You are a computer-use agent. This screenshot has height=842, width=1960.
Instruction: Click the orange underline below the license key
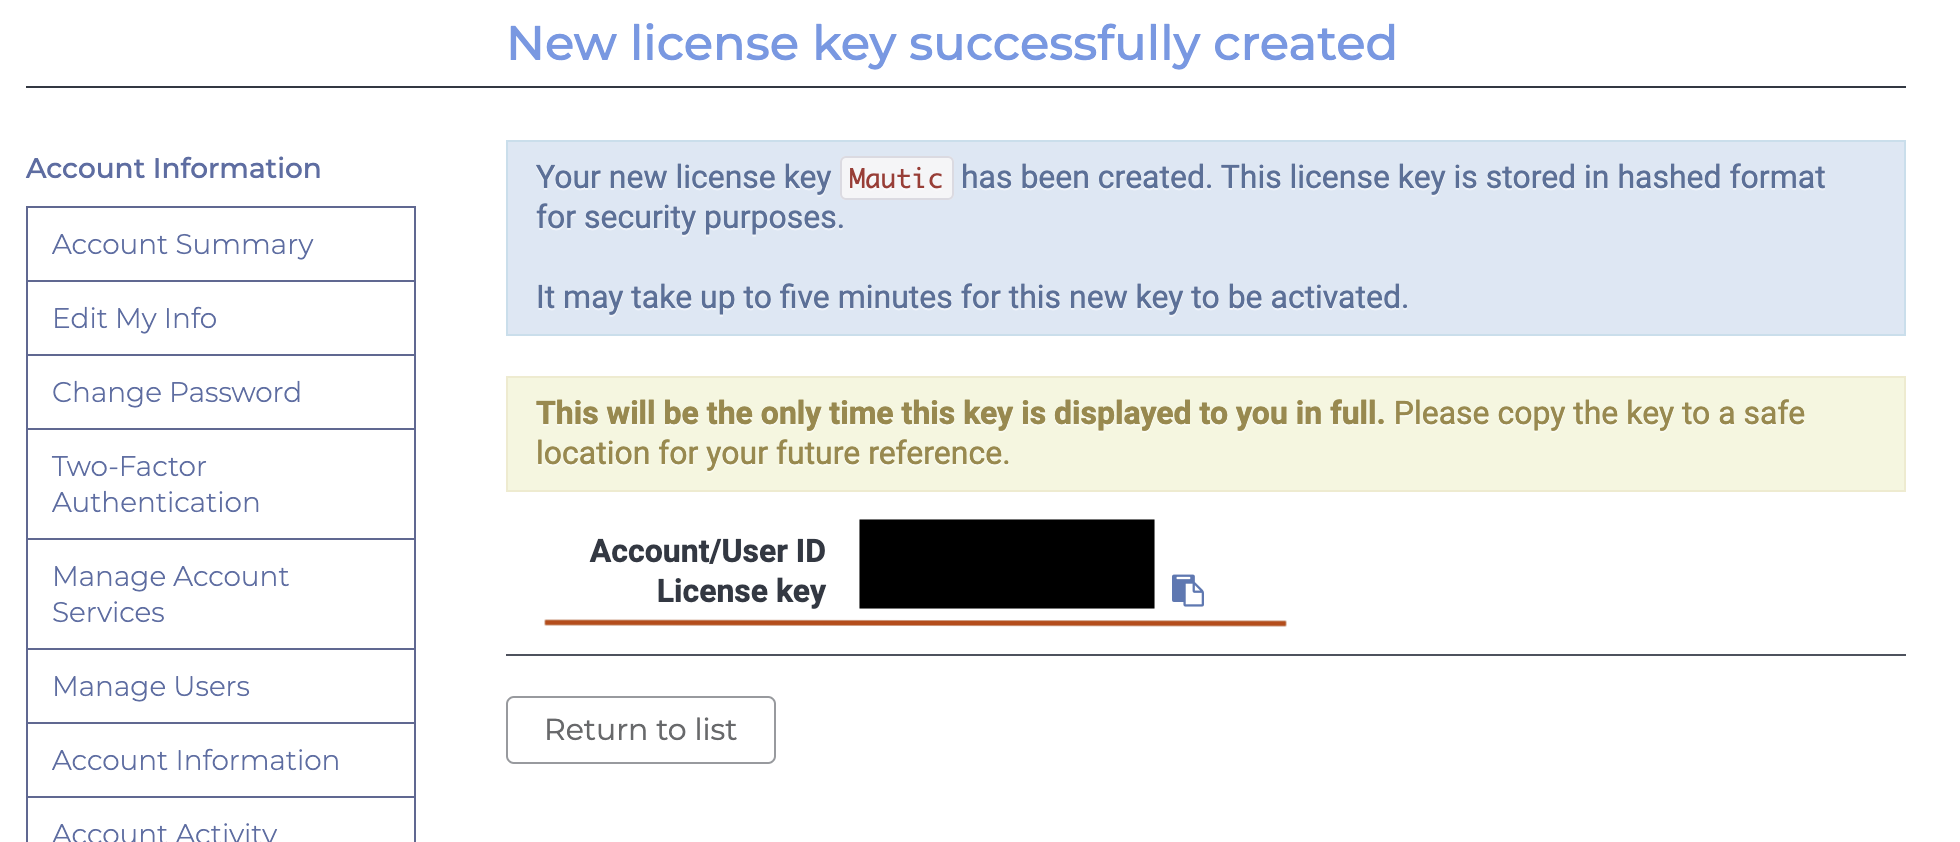tap(915, 623)
